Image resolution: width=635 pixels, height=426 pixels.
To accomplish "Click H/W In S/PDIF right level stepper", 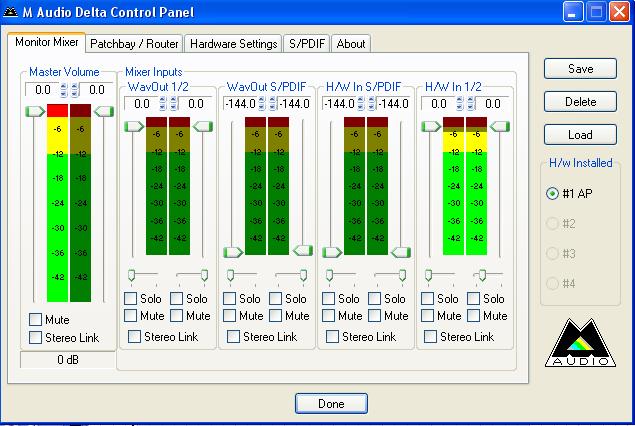I will click(372, 104).
